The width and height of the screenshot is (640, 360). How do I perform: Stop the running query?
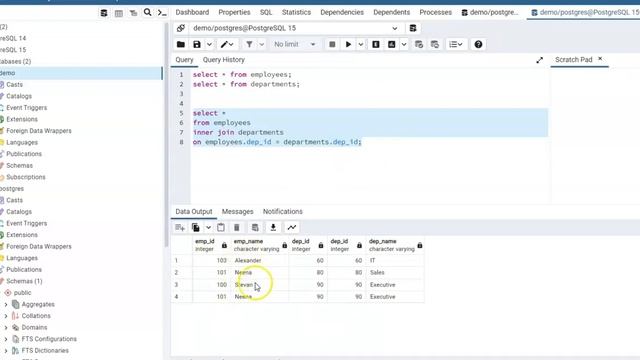332,44
